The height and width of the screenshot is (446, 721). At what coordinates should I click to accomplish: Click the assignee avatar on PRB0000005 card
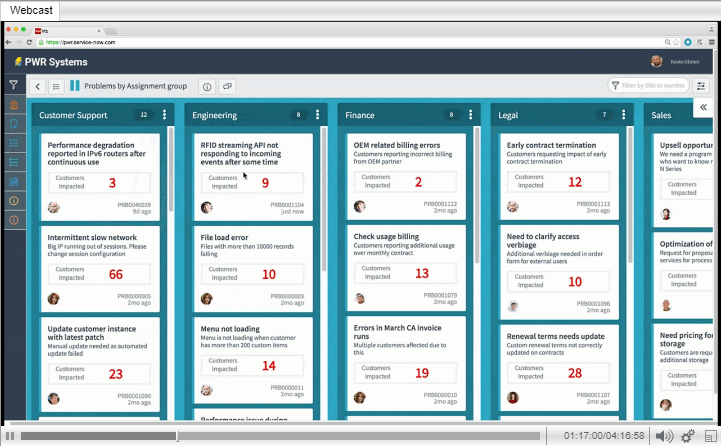pos(54,299)
